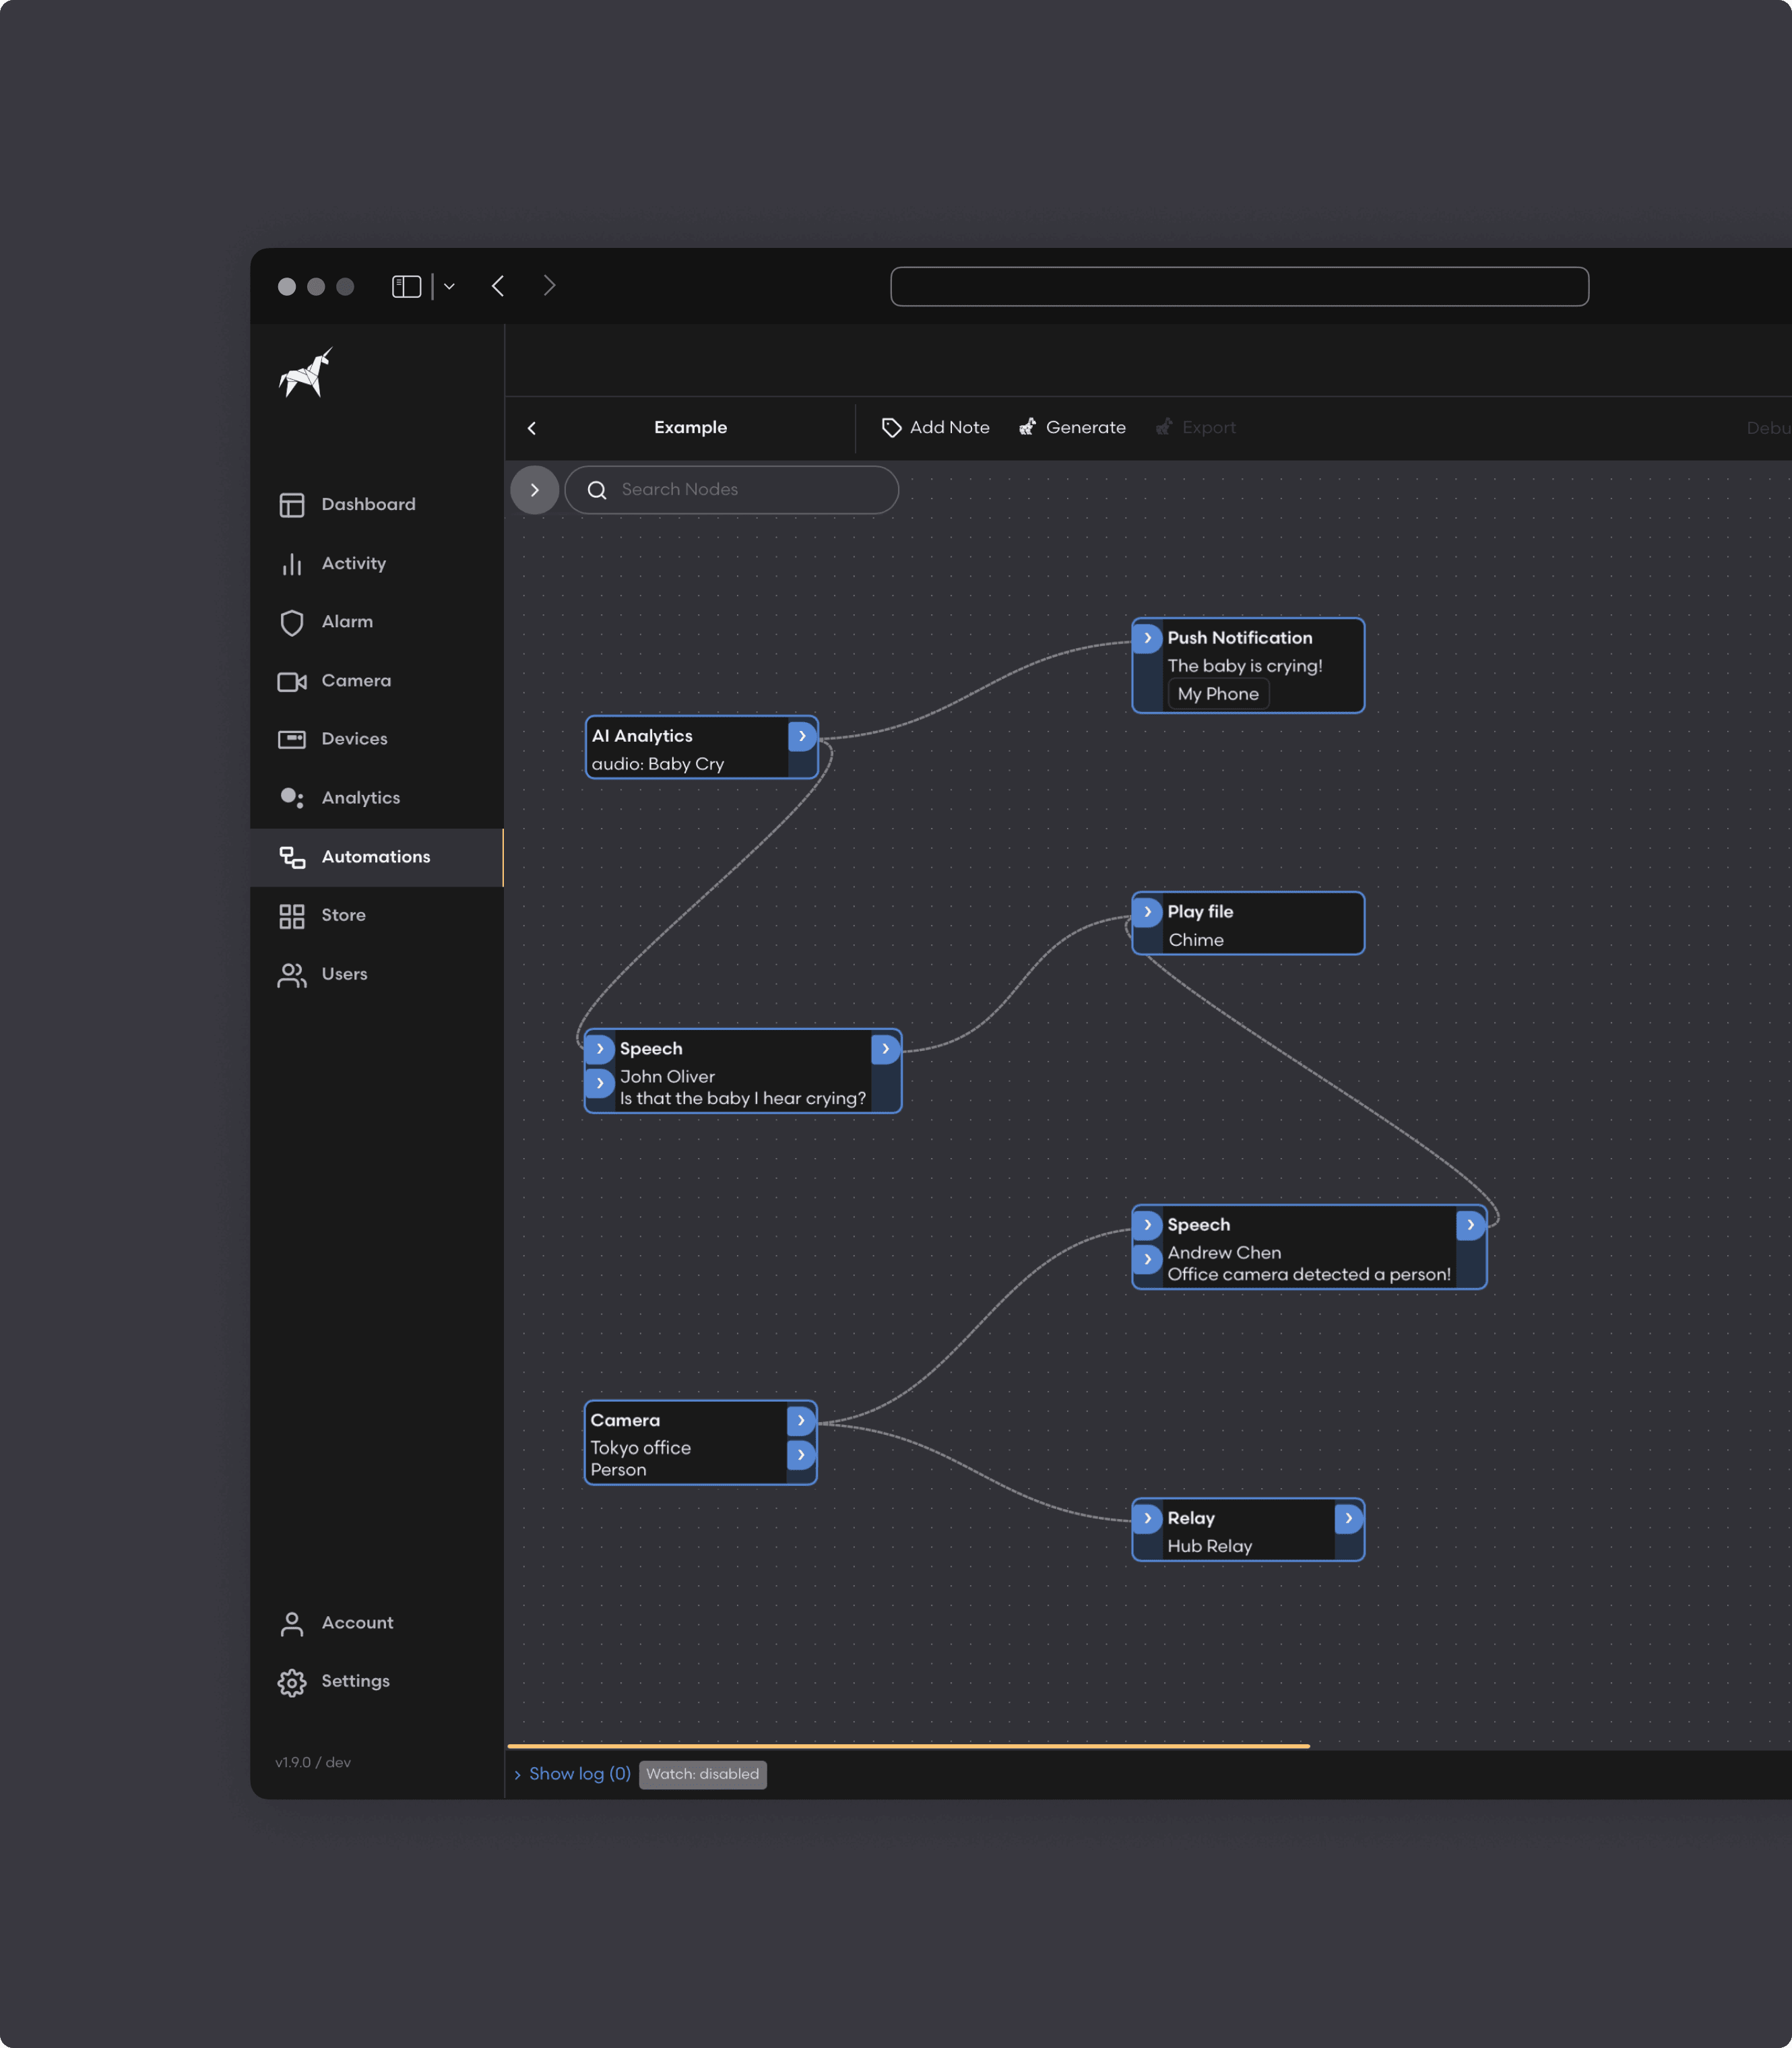Select the Automations icon in sidebar

291,855
